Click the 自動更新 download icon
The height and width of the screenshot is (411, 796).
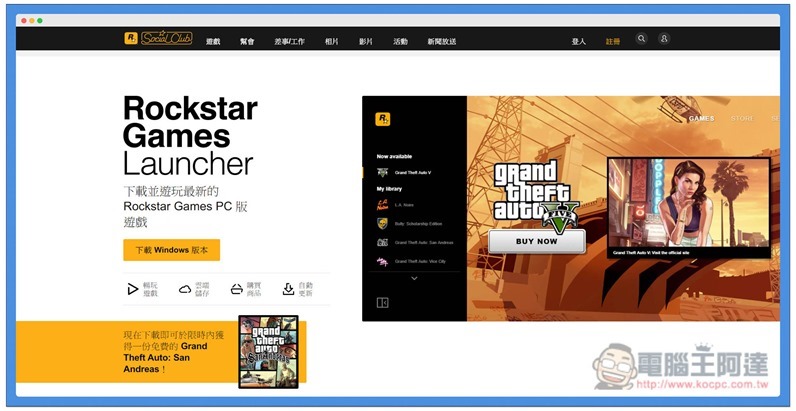point(288,289)
